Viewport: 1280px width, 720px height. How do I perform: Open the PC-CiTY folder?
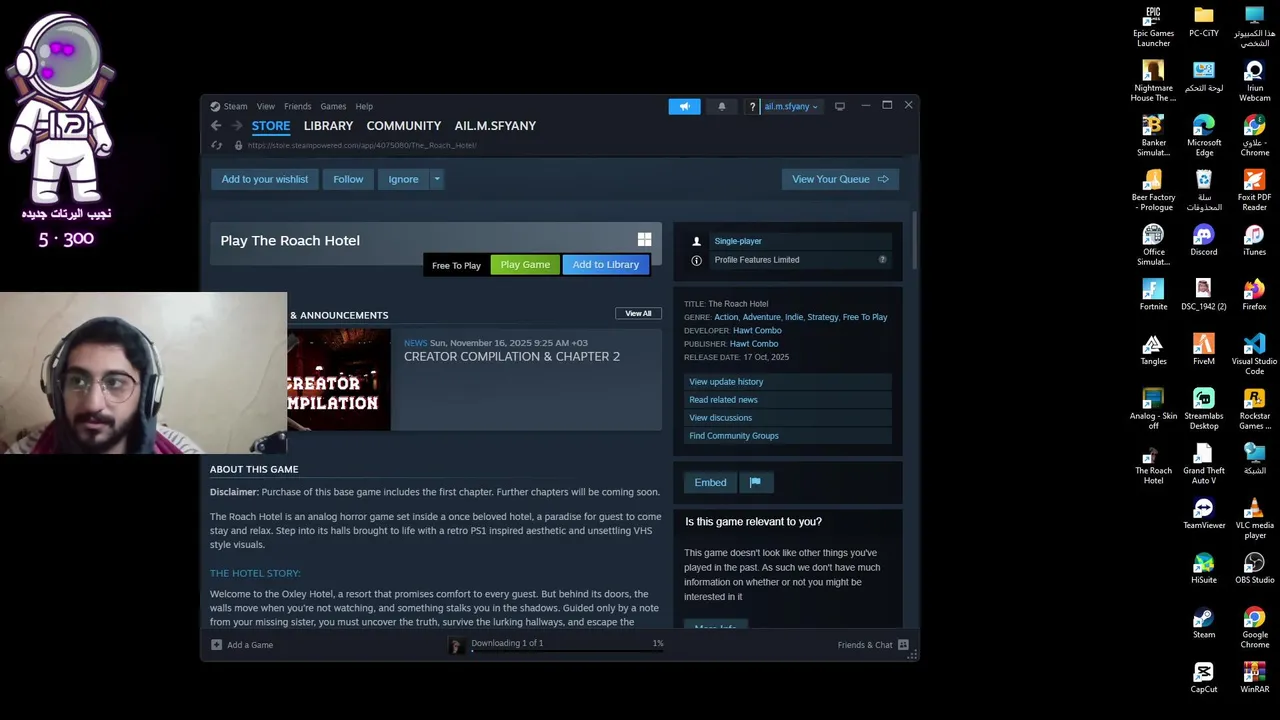1204,21
